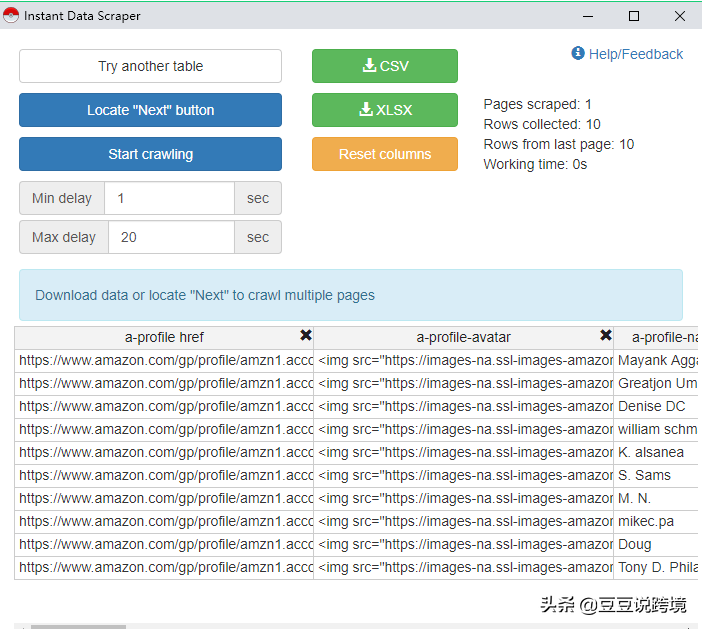Click avatar img cell in Doug row
Image resolution: width=702 pixels, height=629 pixels.
coord(463,545)
